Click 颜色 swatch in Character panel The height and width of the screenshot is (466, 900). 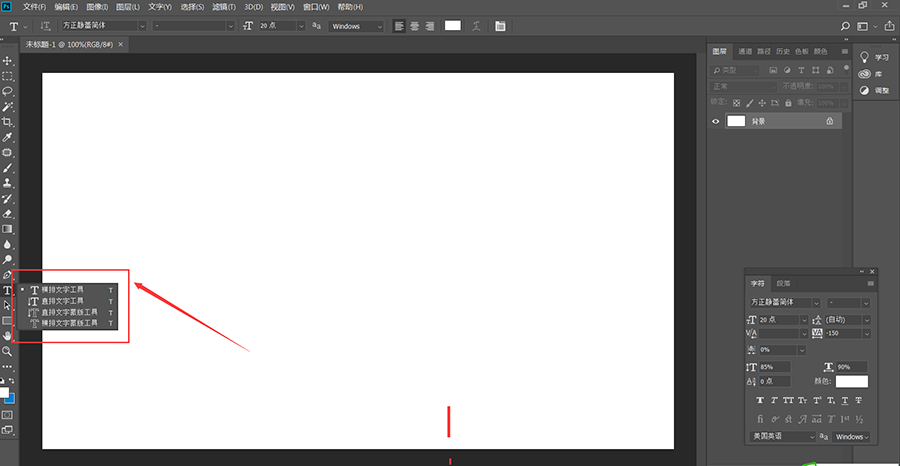852,381
